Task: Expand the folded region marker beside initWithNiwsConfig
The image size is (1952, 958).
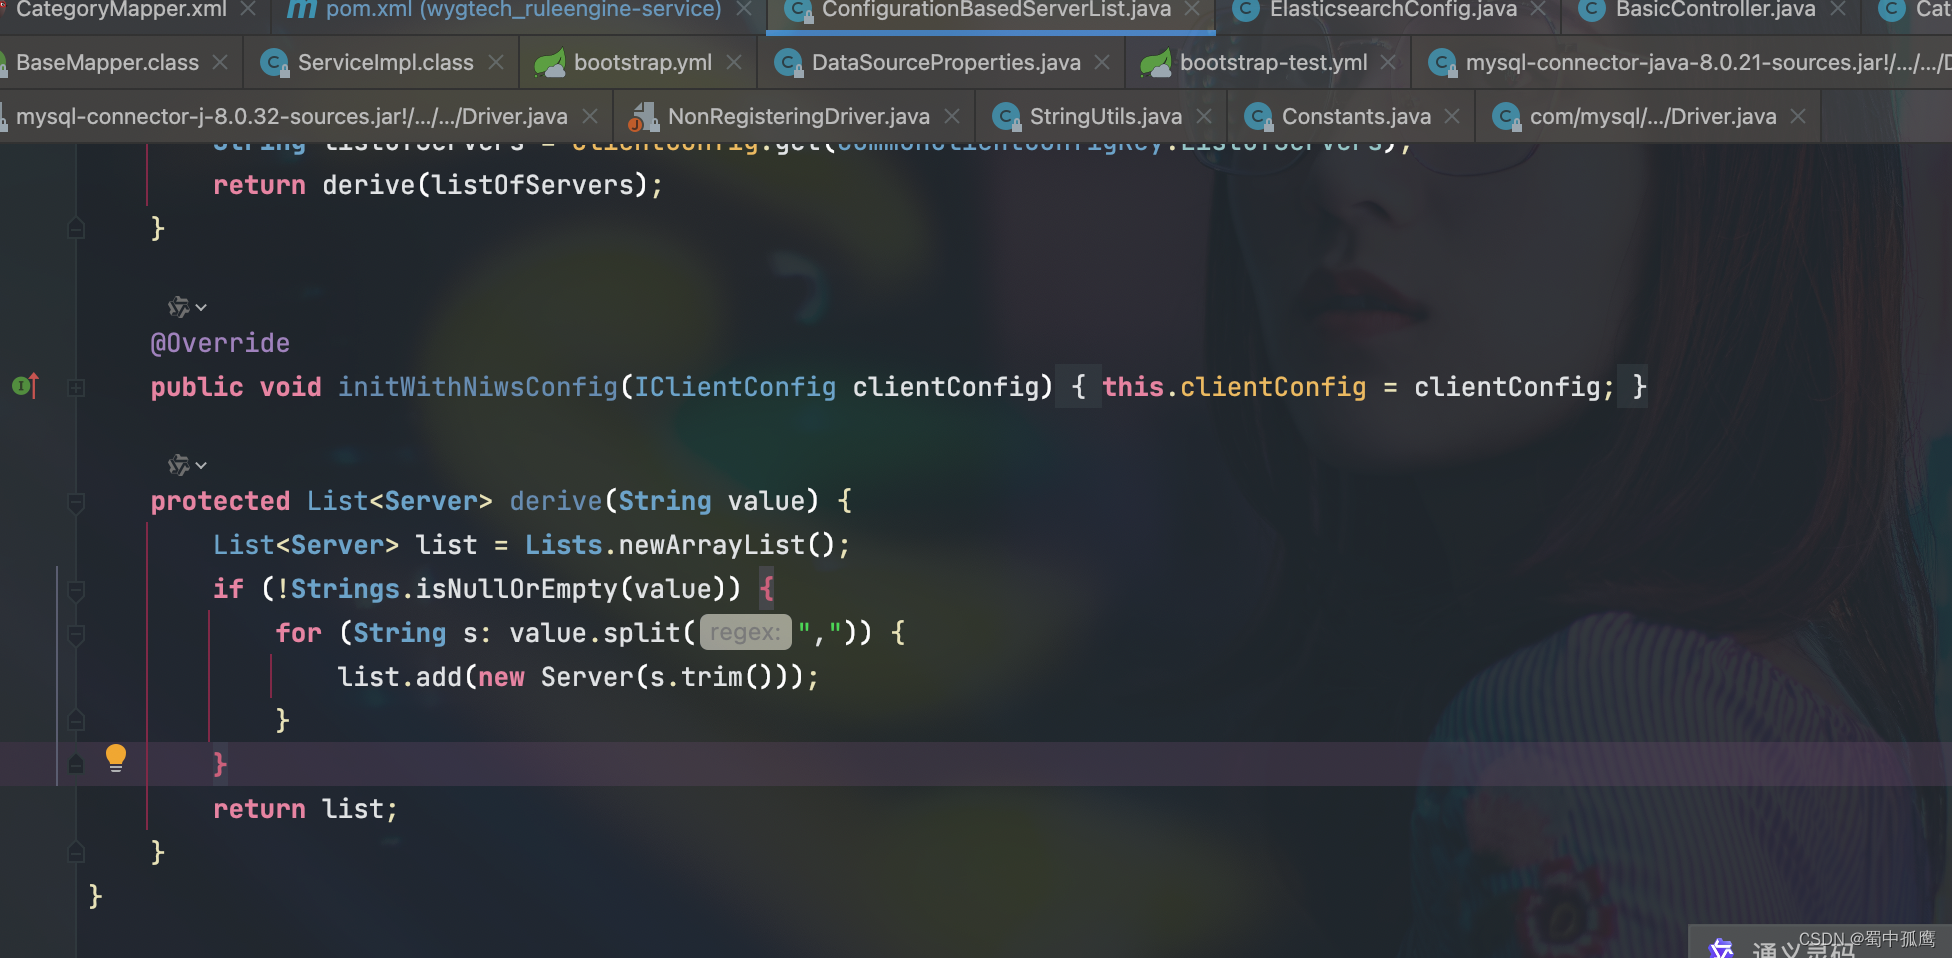Action: 76,386
